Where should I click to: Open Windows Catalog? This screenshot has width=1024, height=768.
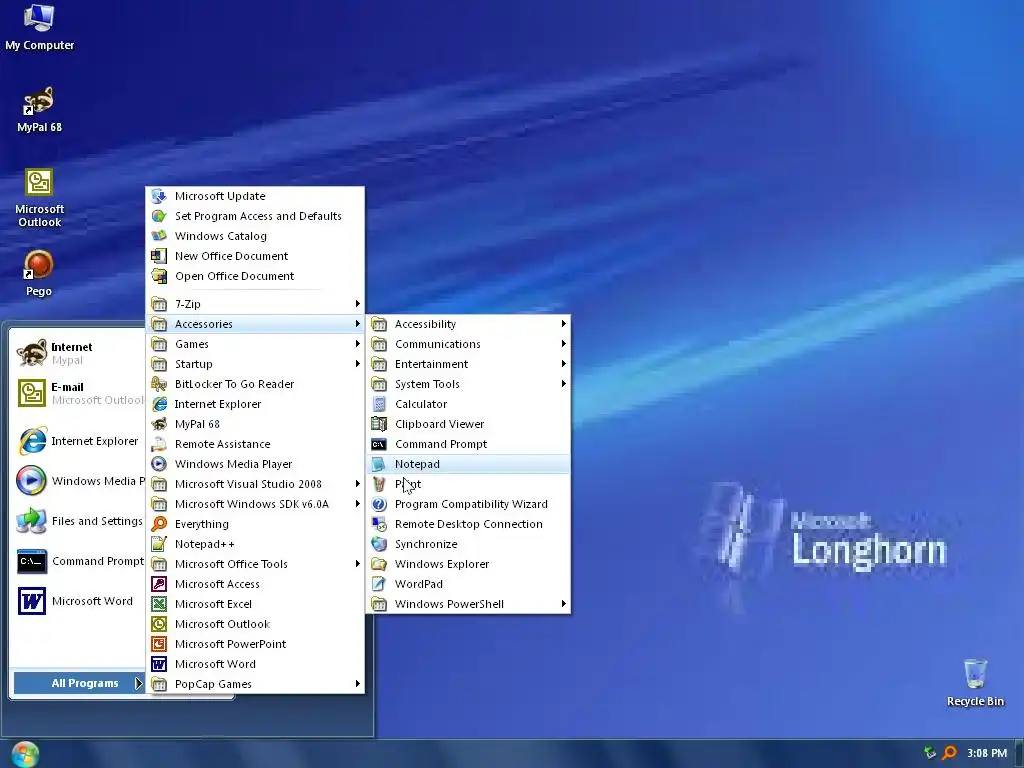tap(255, 236)
